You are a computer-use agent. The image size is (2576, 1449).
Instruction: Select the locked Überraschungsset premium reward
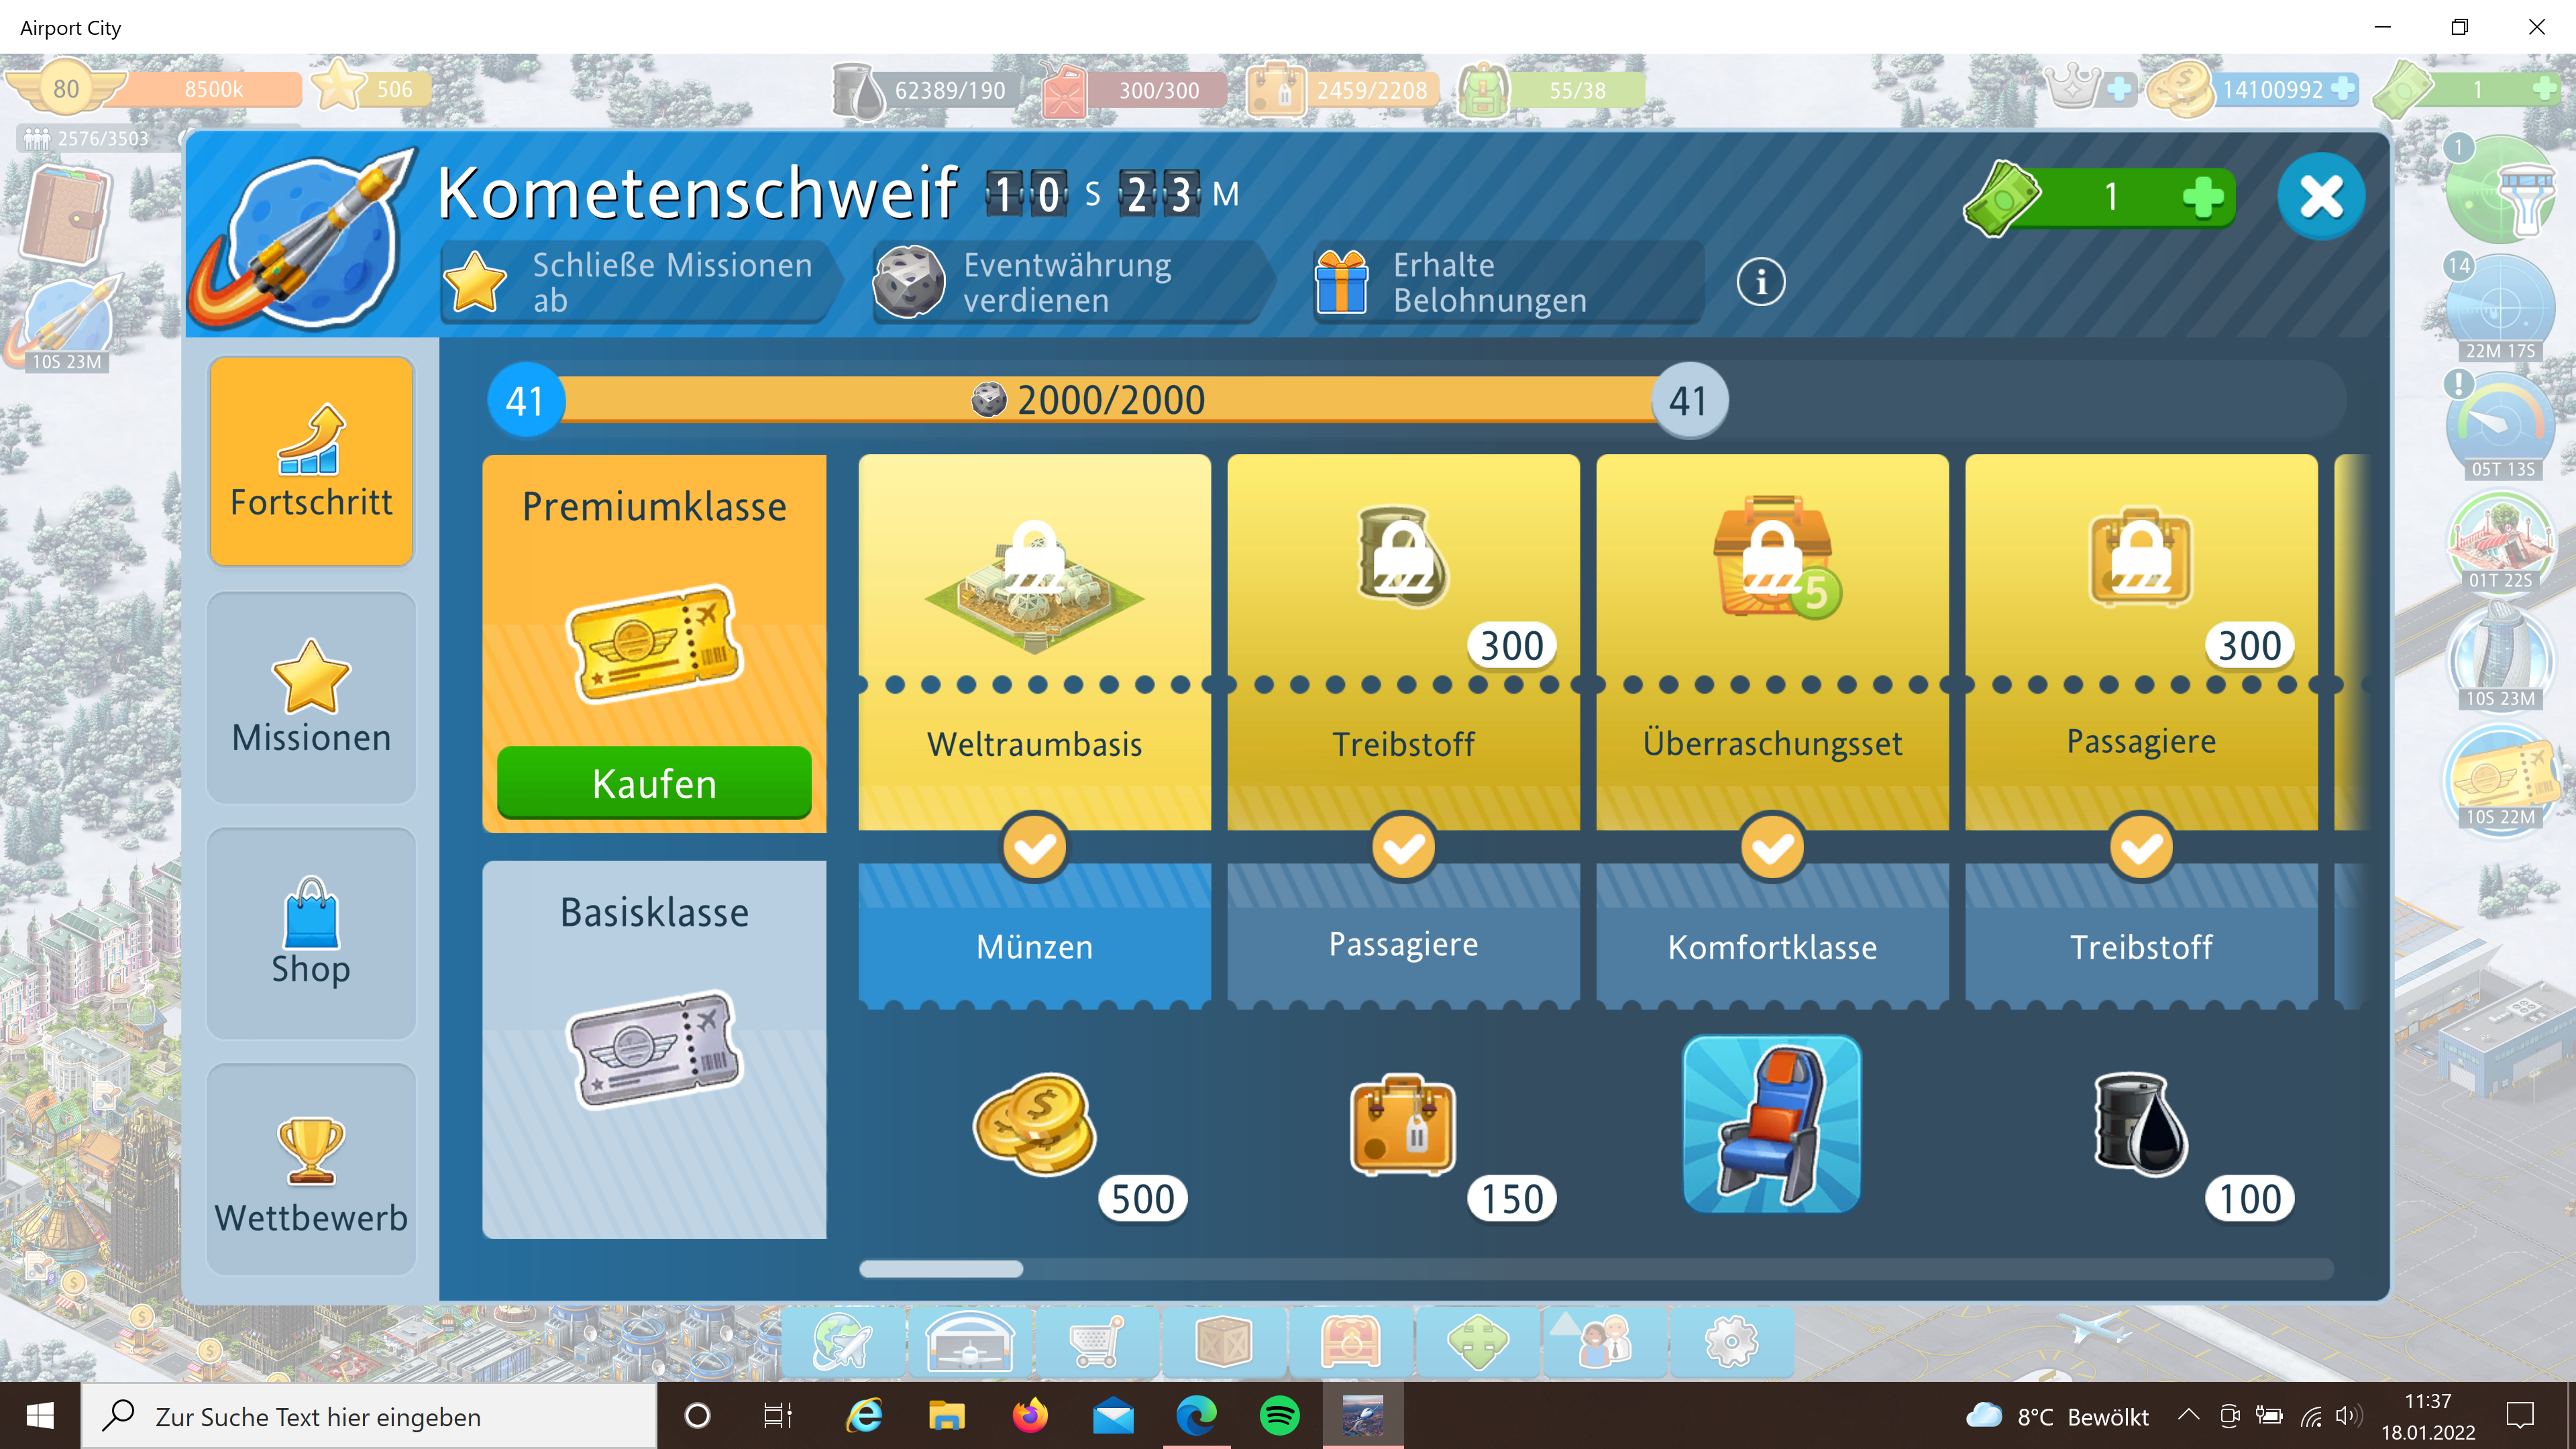(1772, 642)
